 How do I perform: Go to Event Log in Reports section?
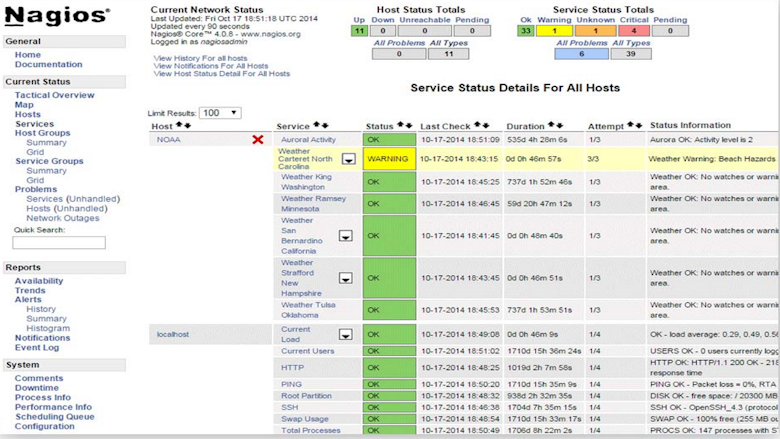coord(37,347)
